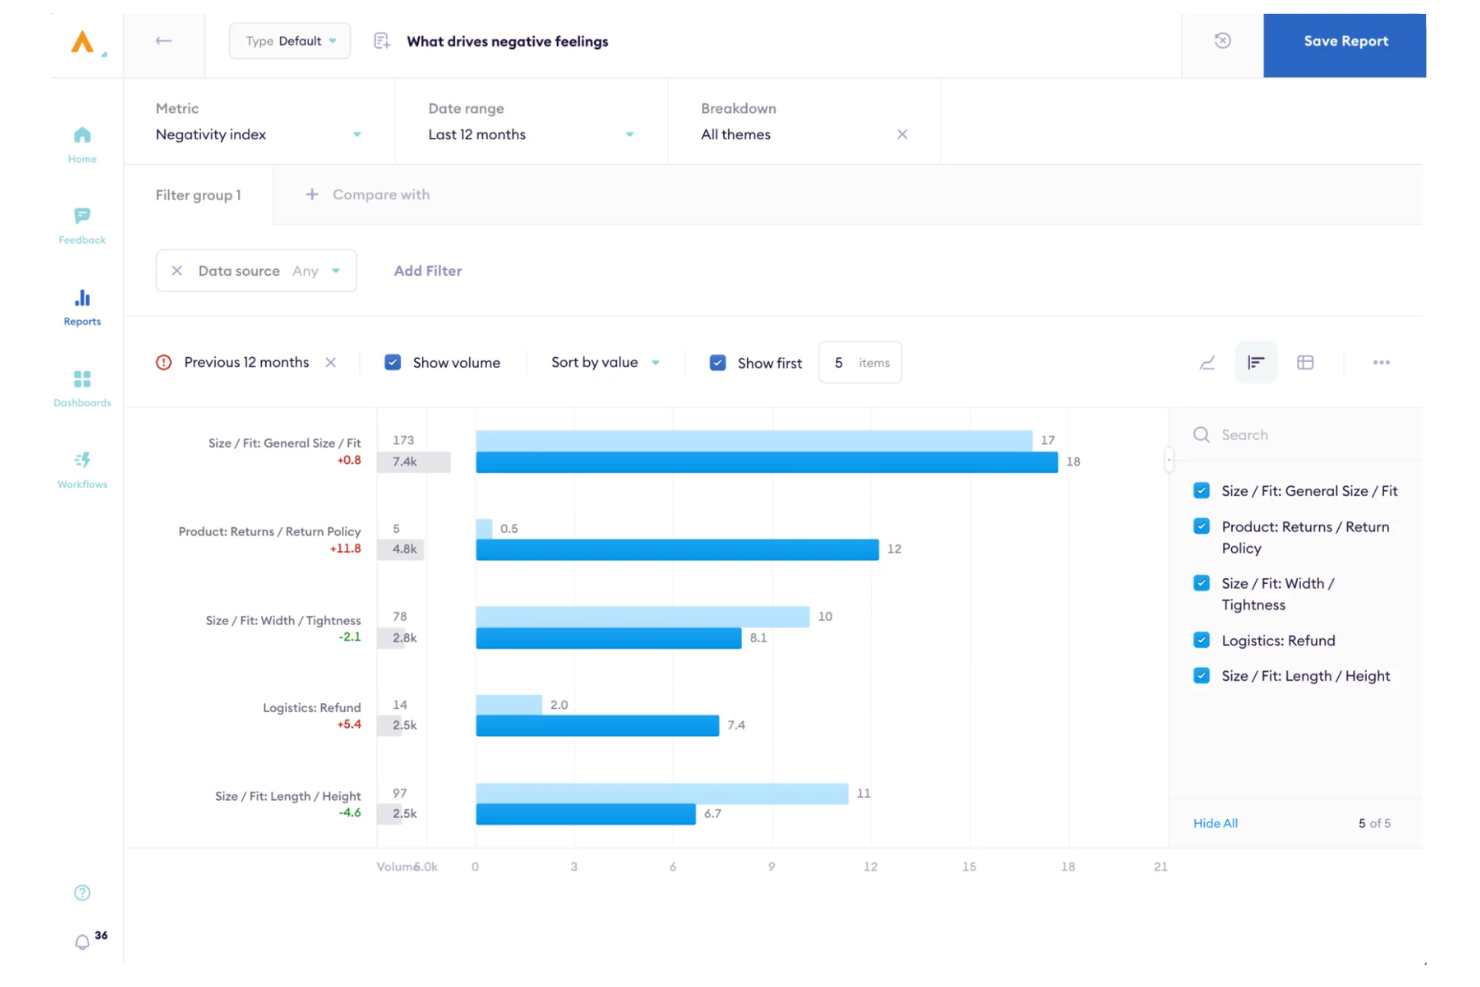1480x987 pixels.
Task: Select the Feedback icon in the sidebar
Action: click(81, 222)
